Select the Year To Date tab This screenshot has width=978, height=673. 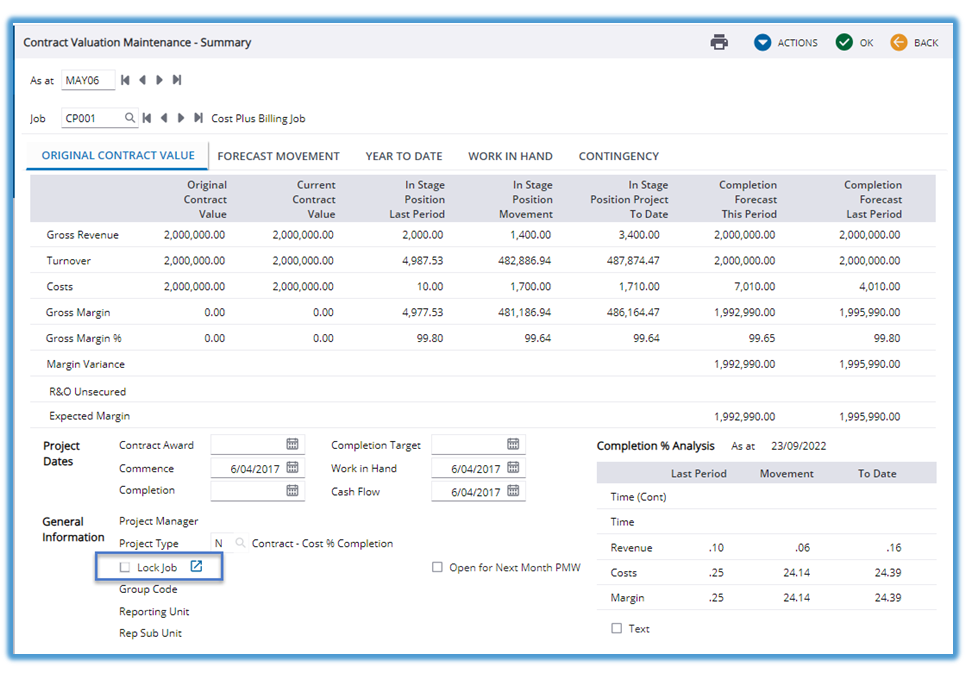click(x=403, y=156)
